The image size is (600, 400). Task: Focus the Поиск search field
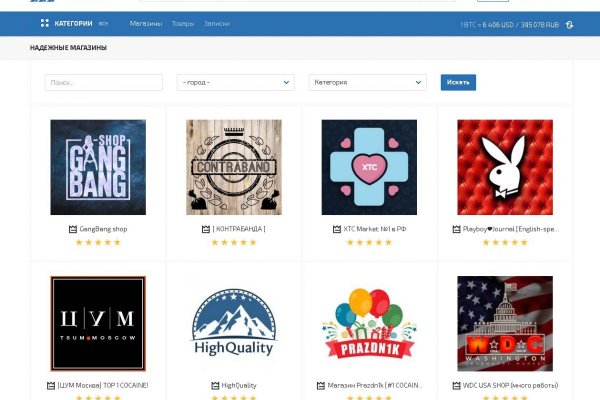click(x=103, y=82)
